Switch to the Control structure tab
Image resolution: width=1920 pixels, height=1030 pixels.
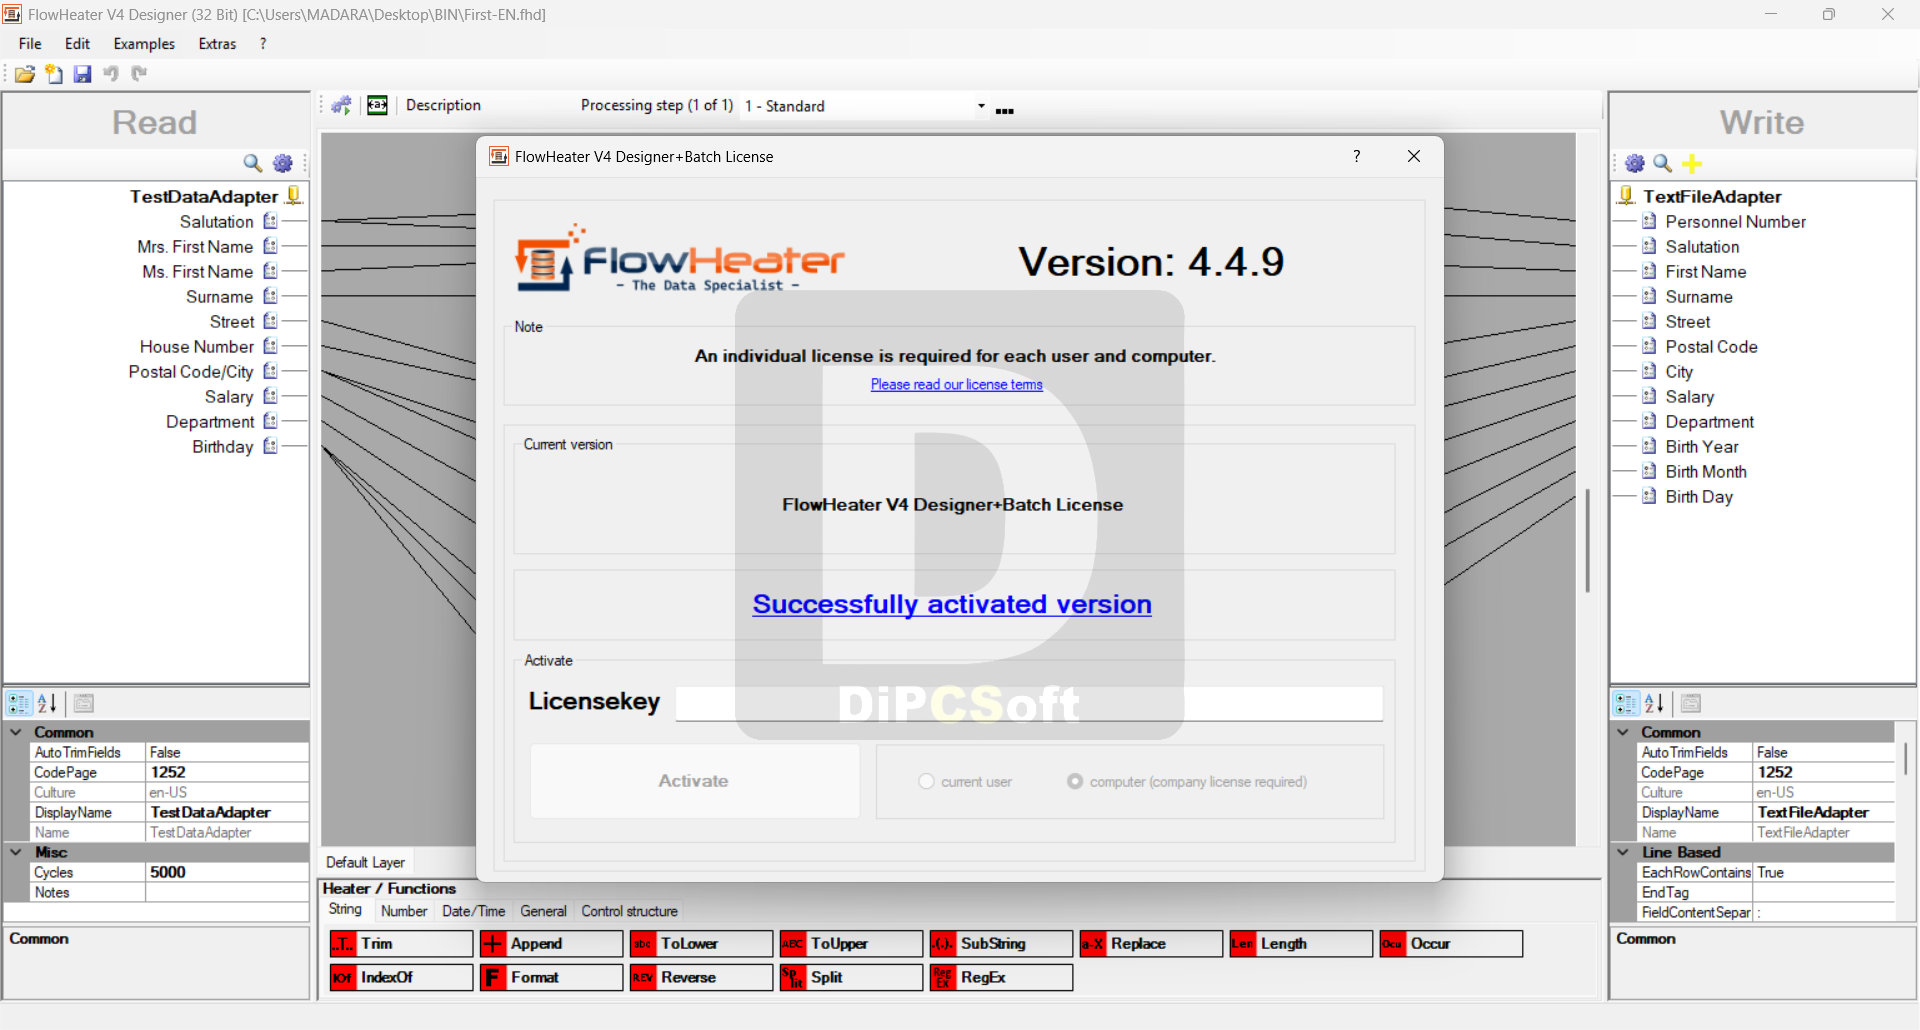[630, 911]
